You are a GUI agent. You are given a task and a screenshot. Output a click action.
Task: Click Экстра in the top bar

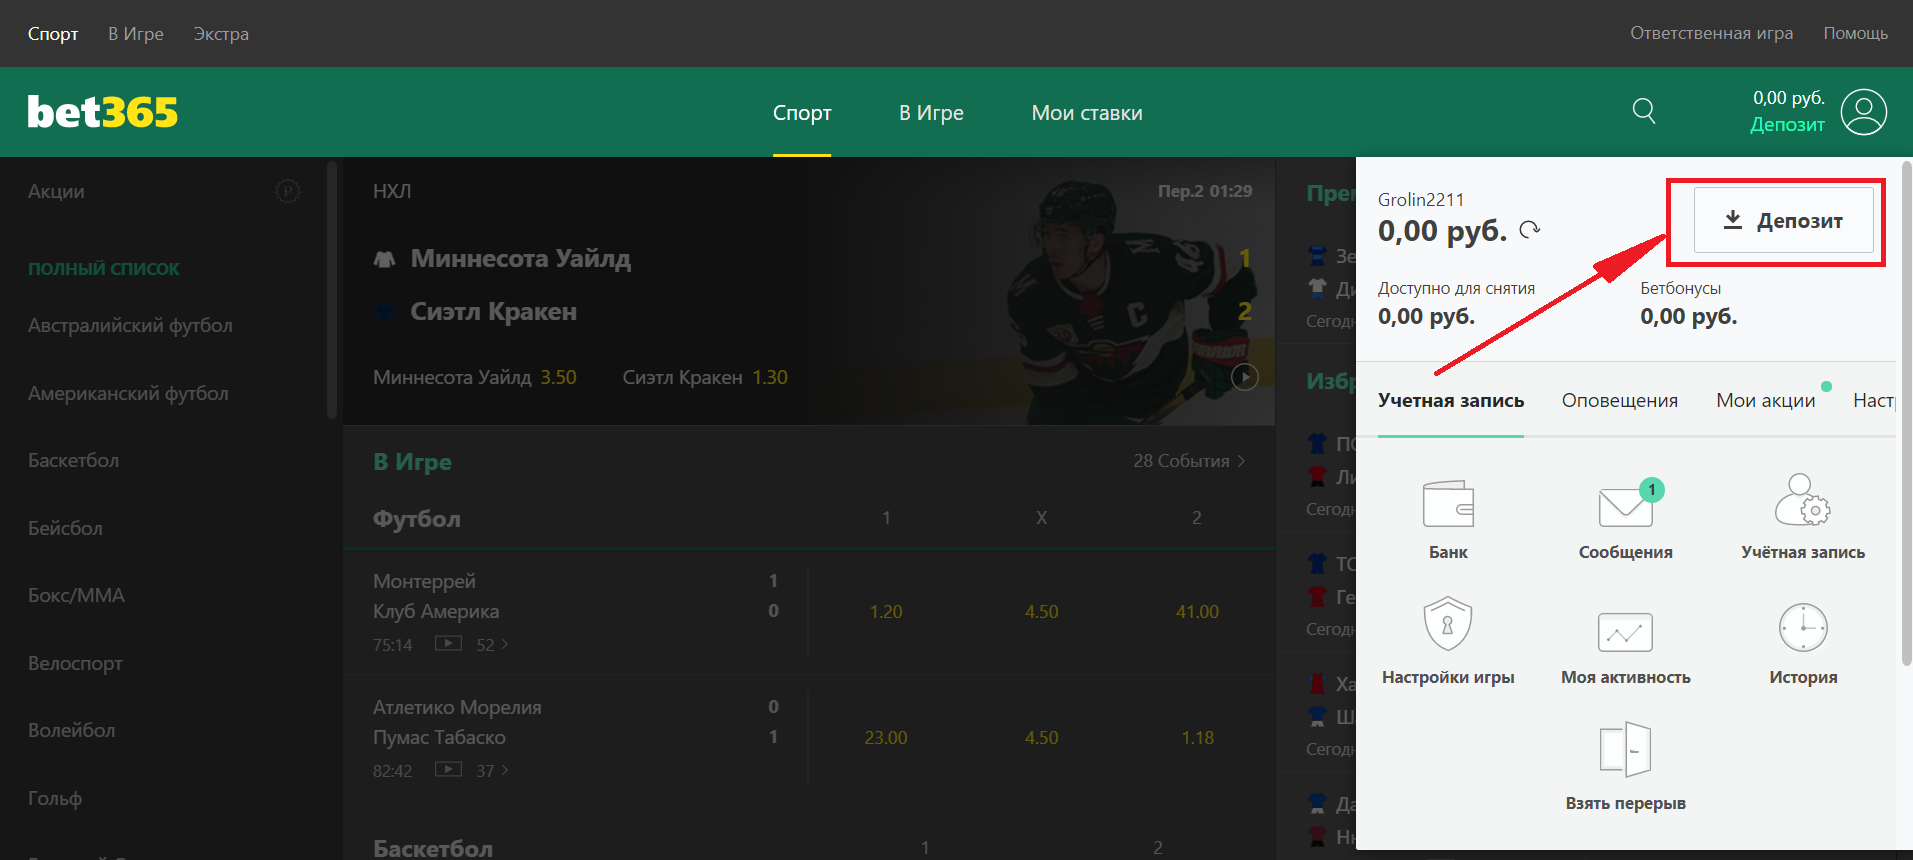pyautogui.click(x=221, y=34)
